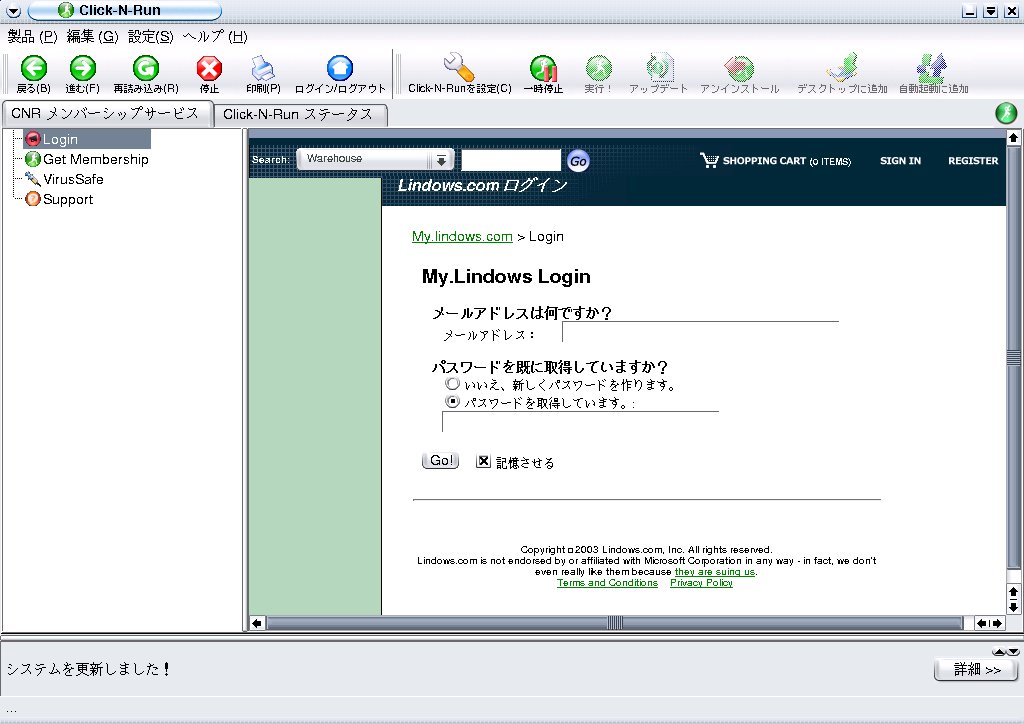Image resolution: width=1024 pixels, height=724 pixels.
Task: Click SIGN IN link in header
Action: (x=900, y=161)
